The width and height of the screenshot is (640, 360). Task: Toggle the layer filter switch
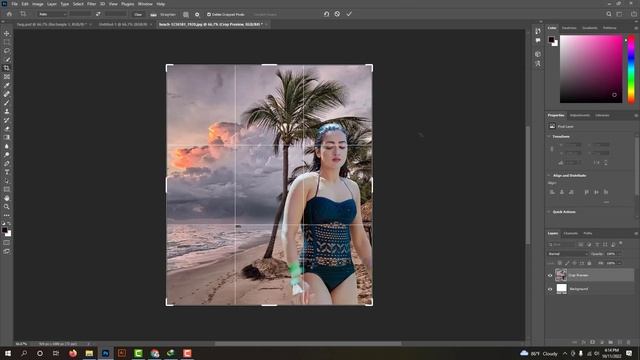(x=621, y=244)
